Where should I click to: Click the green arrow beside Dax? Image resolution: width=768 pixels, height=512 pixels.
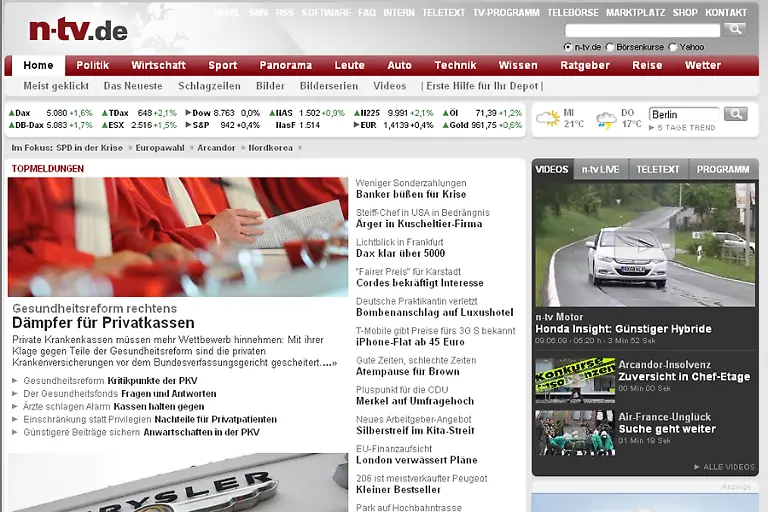12,113
